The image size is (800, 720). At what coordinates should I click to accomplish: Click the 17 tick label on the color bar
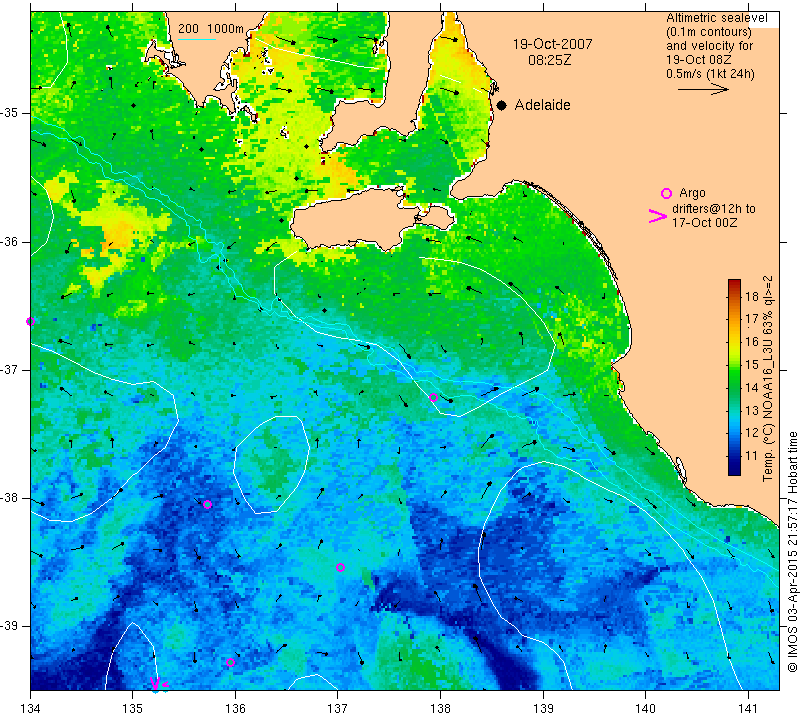pos(752,319)
